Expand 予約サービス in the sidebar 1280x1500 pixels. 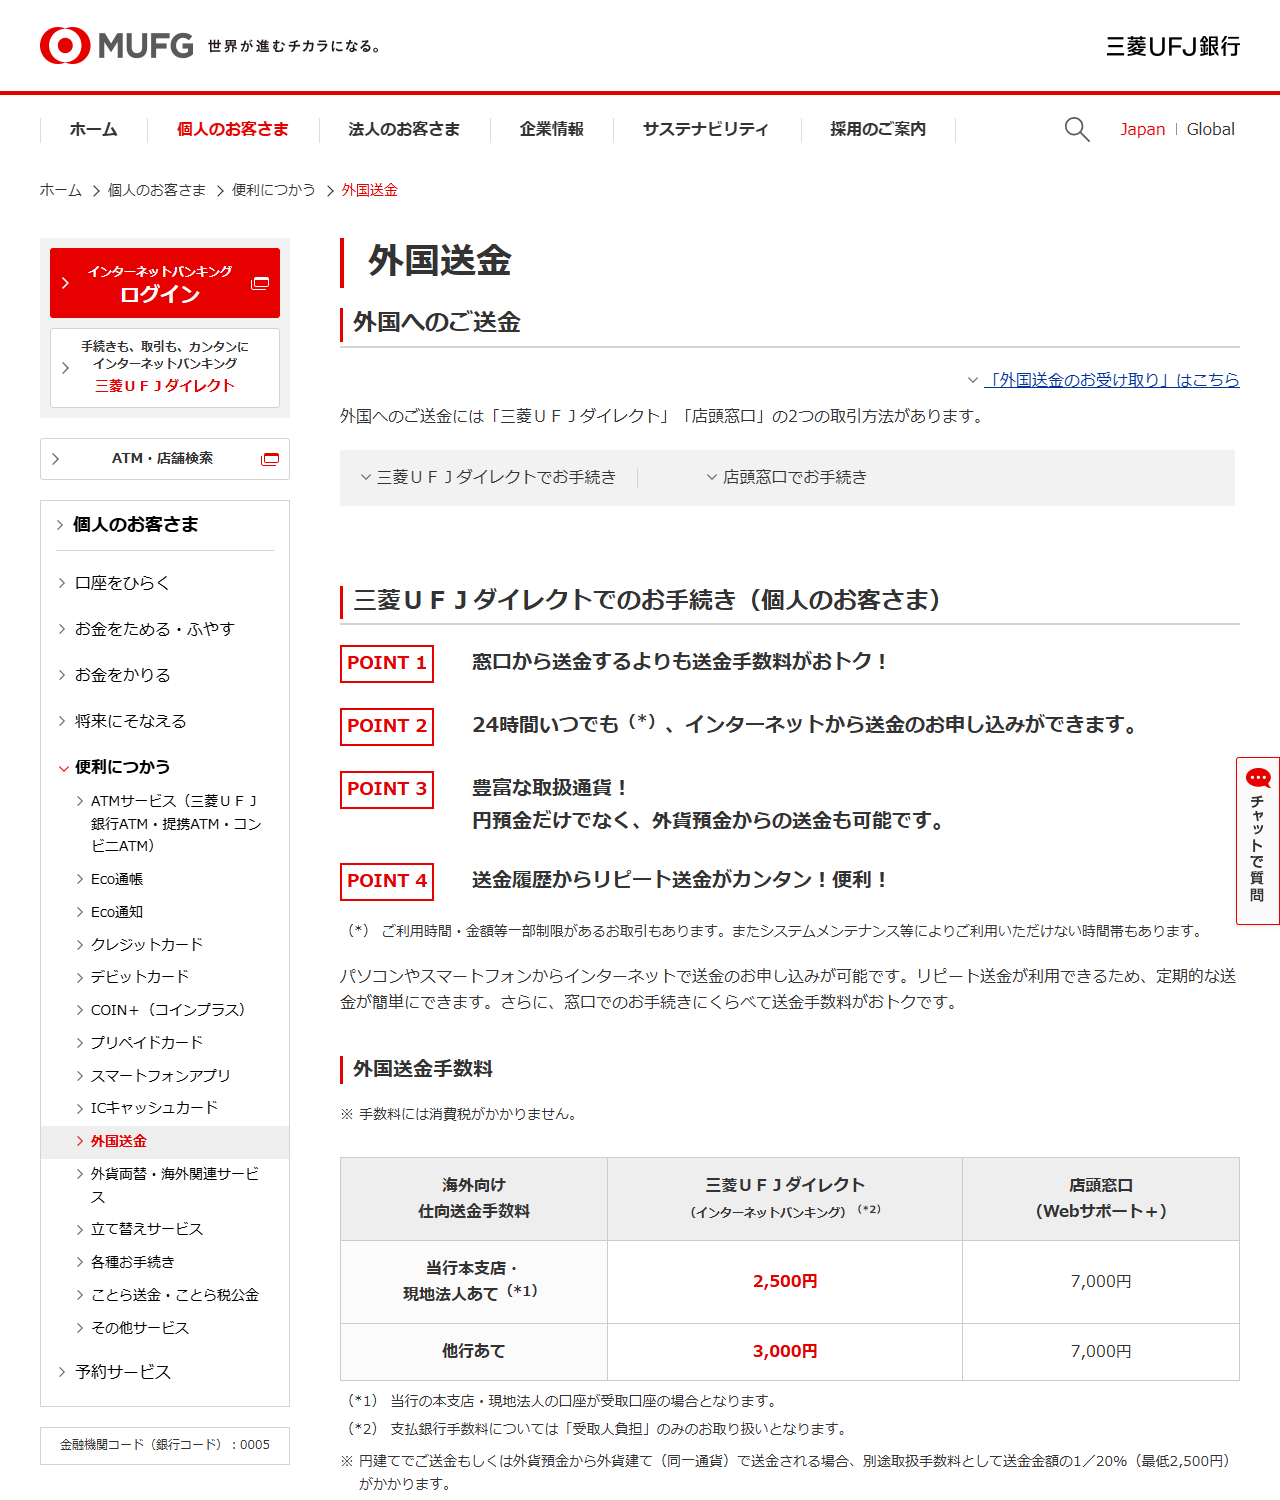[x=123, y=1372]
